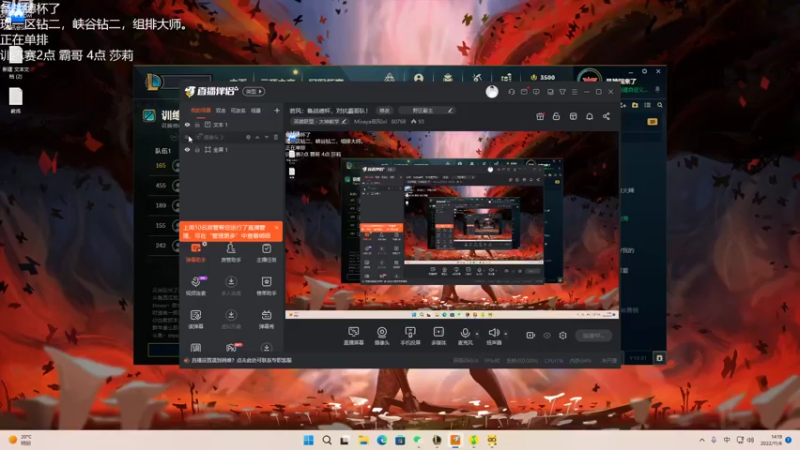Open settings gear in bottom control bar
The width and height of the screenshot is (800, 450).
563,335
